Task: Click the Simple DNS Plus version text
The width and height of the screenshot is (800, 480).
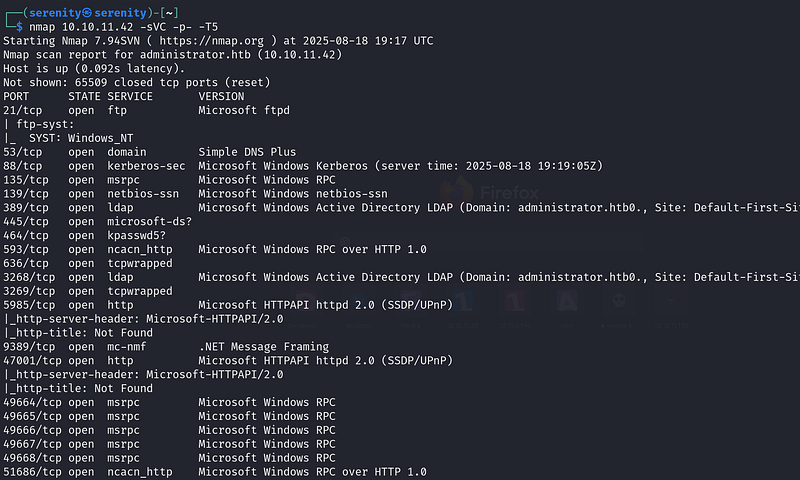Action: (247, 152)
